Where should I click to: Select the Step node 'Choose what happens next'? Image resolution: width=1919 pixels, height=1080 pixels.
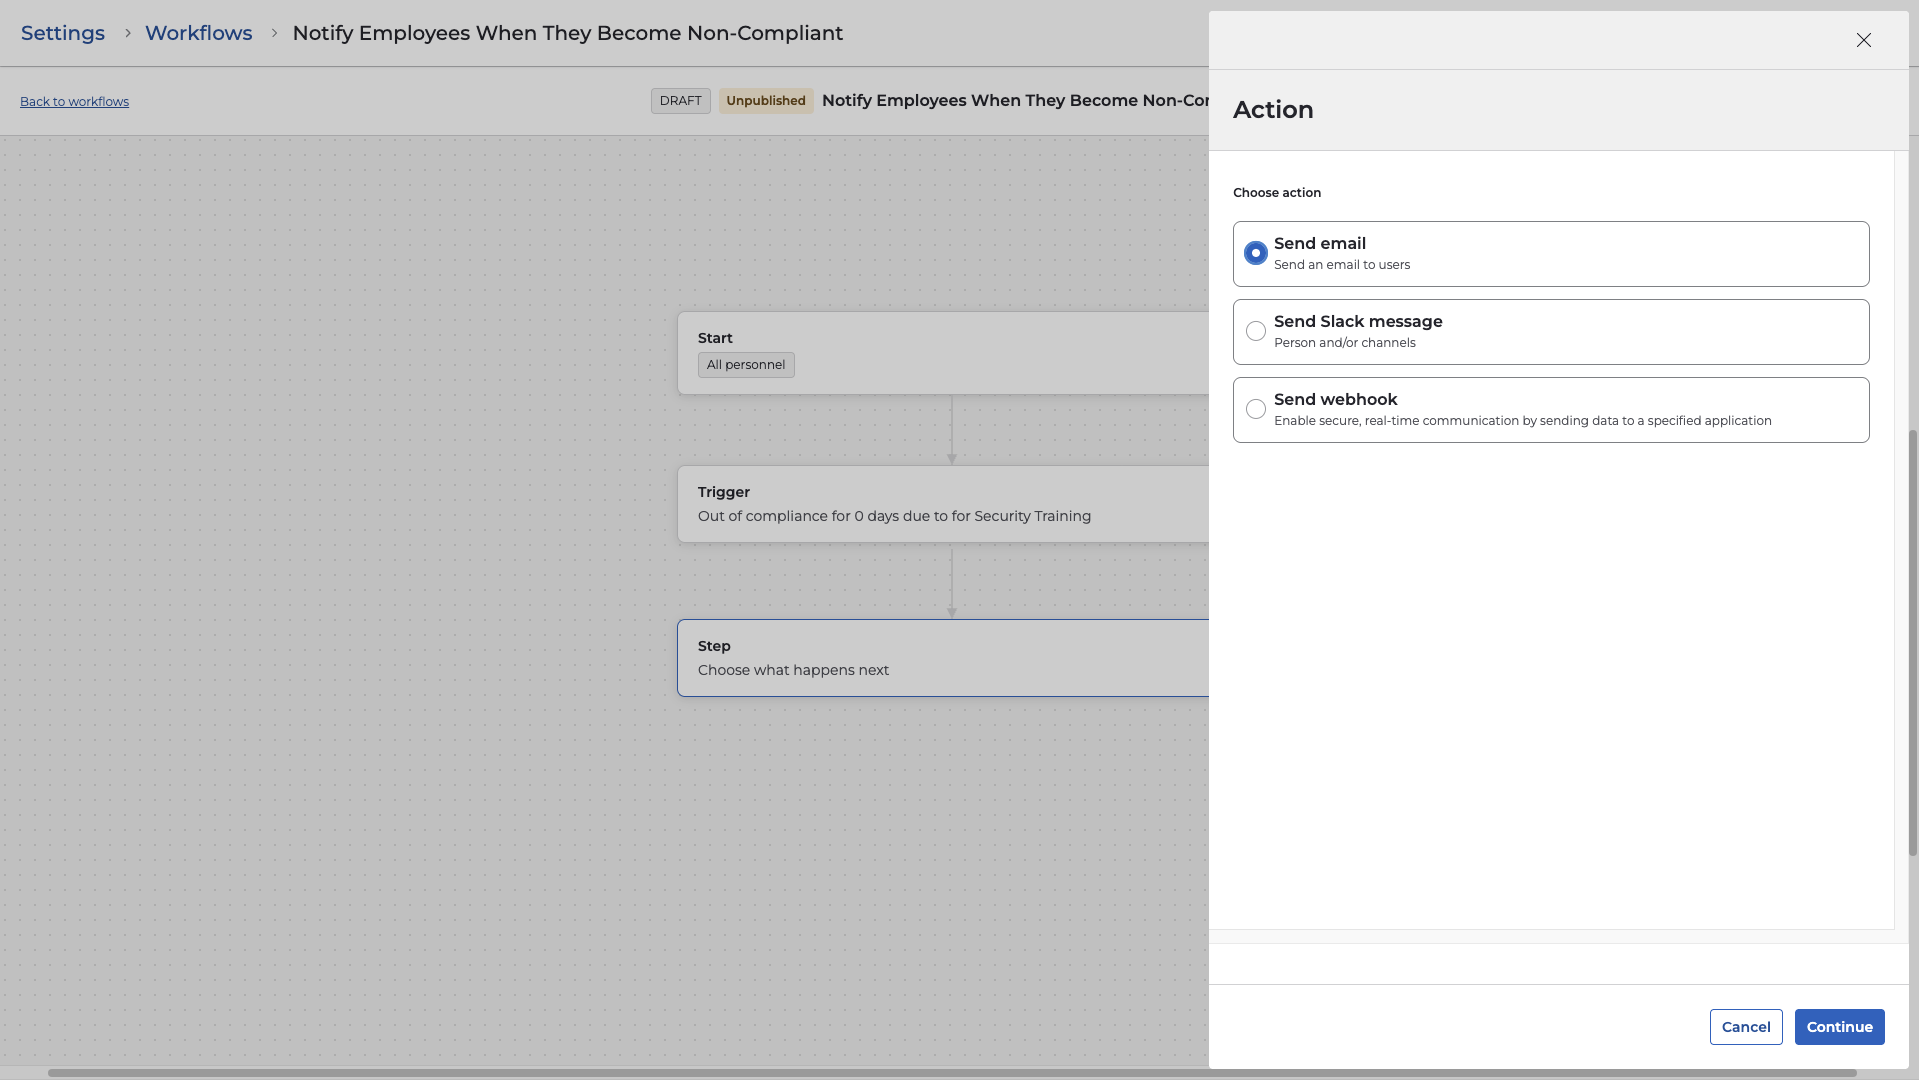940,658
